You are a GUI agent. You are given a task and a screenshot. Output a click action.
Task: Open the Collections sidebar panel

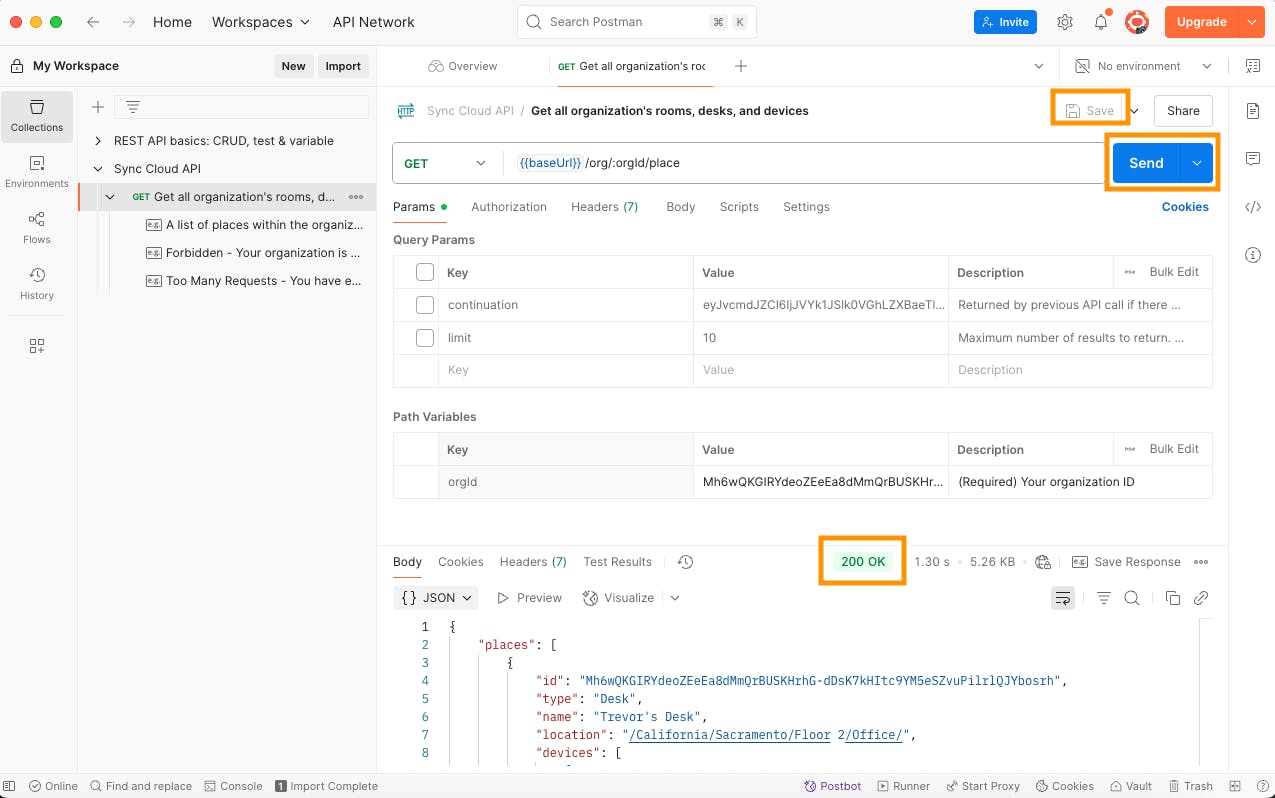coord(37,116)
